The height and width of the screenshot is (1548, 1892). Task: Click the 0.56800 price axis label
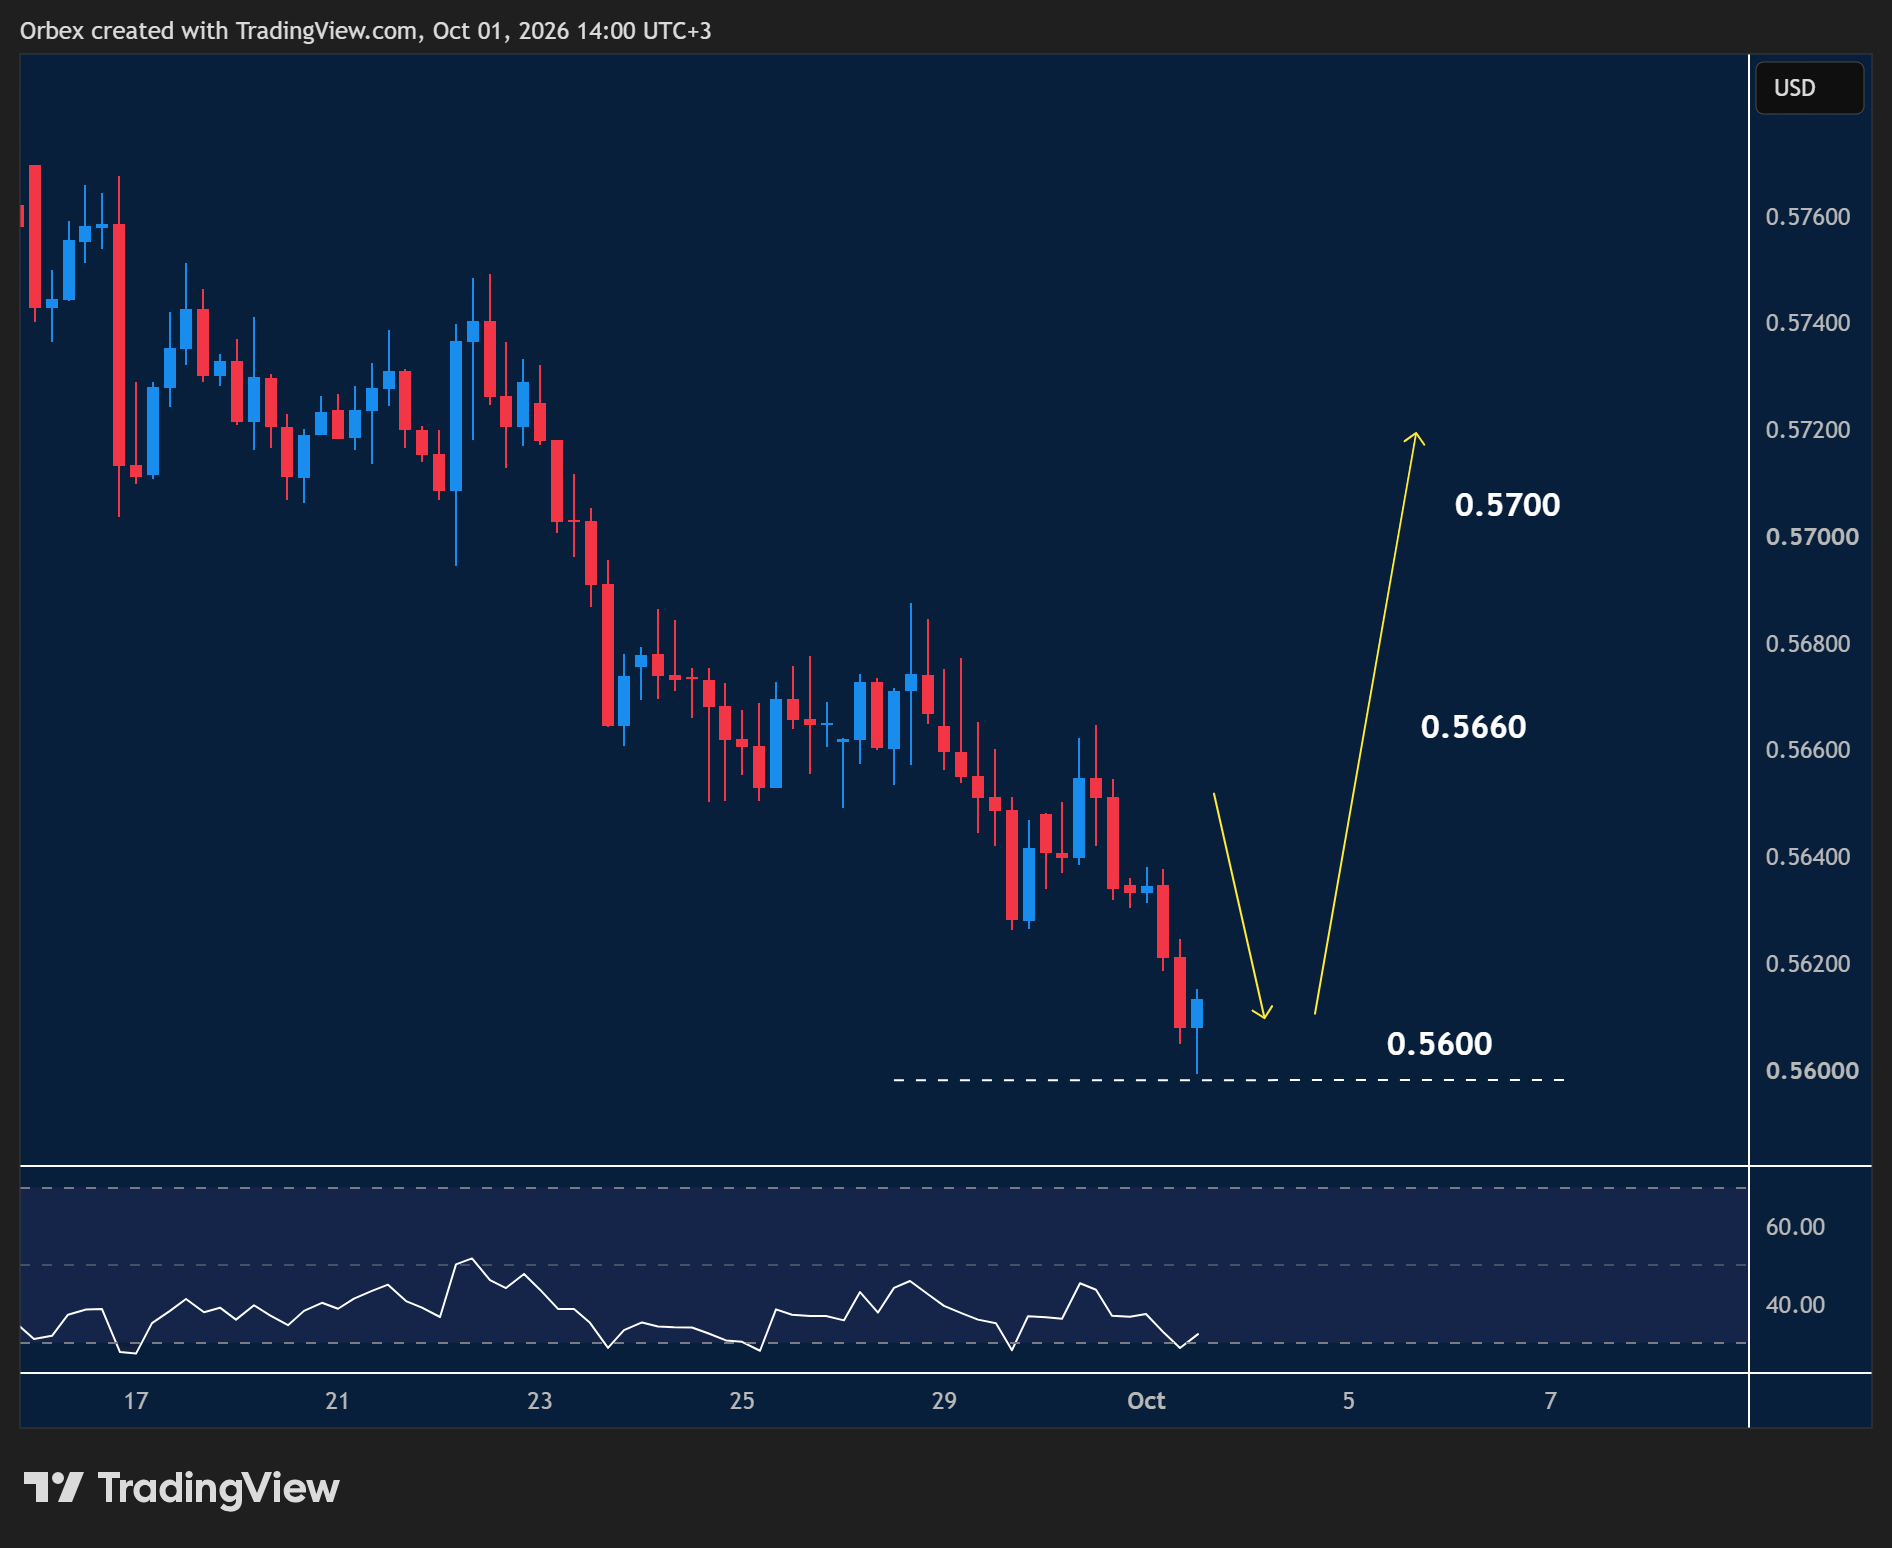(1807, 644)
